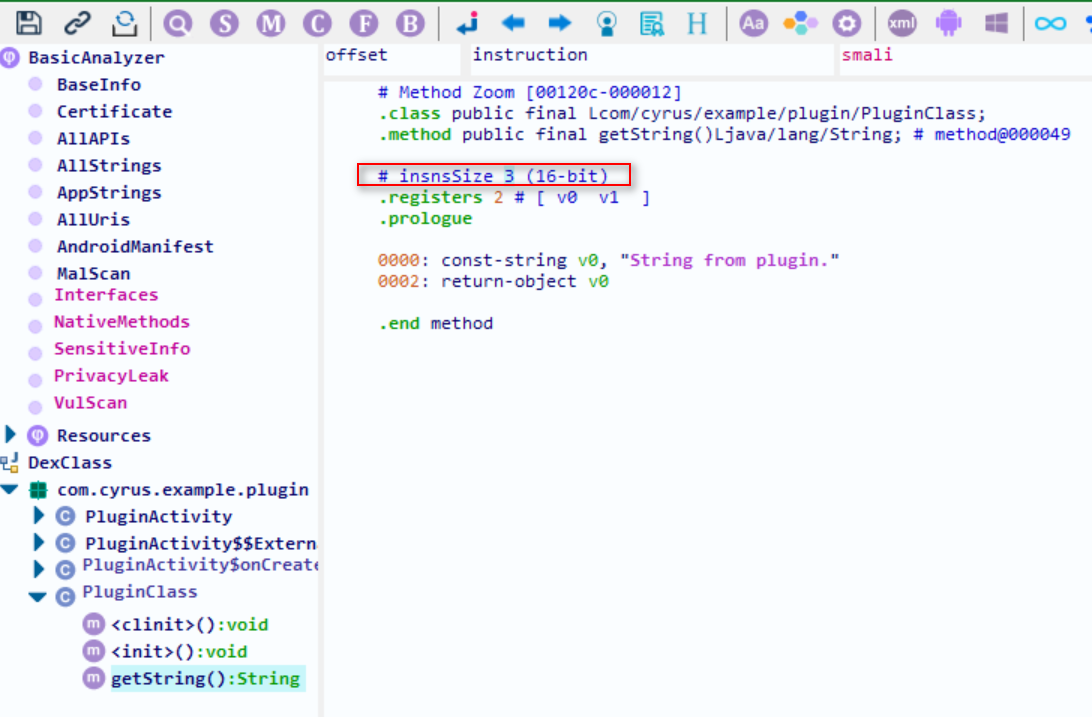Expand the Resources node arrow
The width and height of the screenshot is (1092, 717).
click(x=10, y=434)
